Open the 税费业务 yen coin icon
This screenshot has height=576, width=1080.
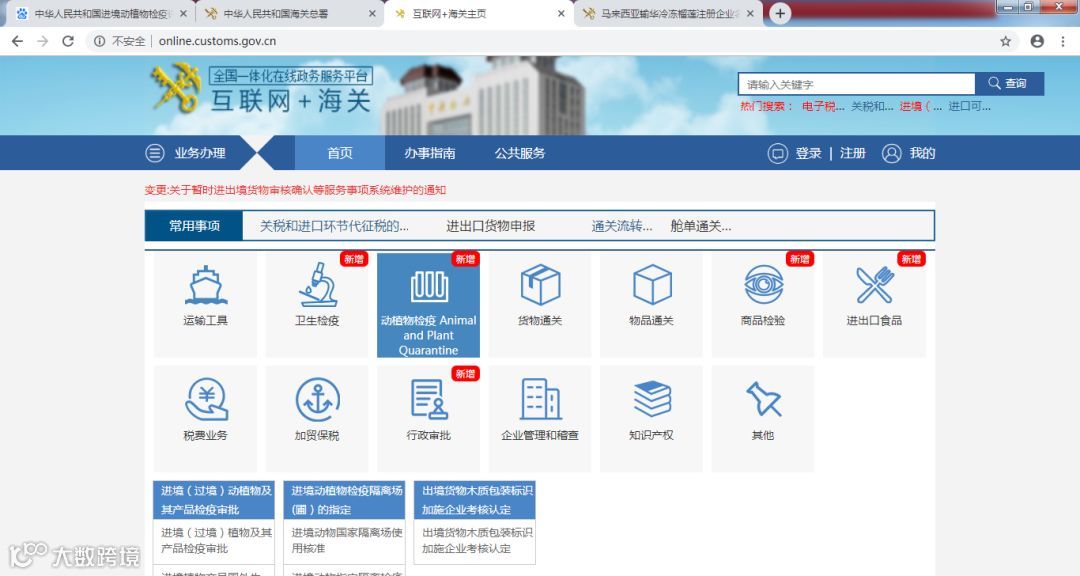[x=206, y=399]
